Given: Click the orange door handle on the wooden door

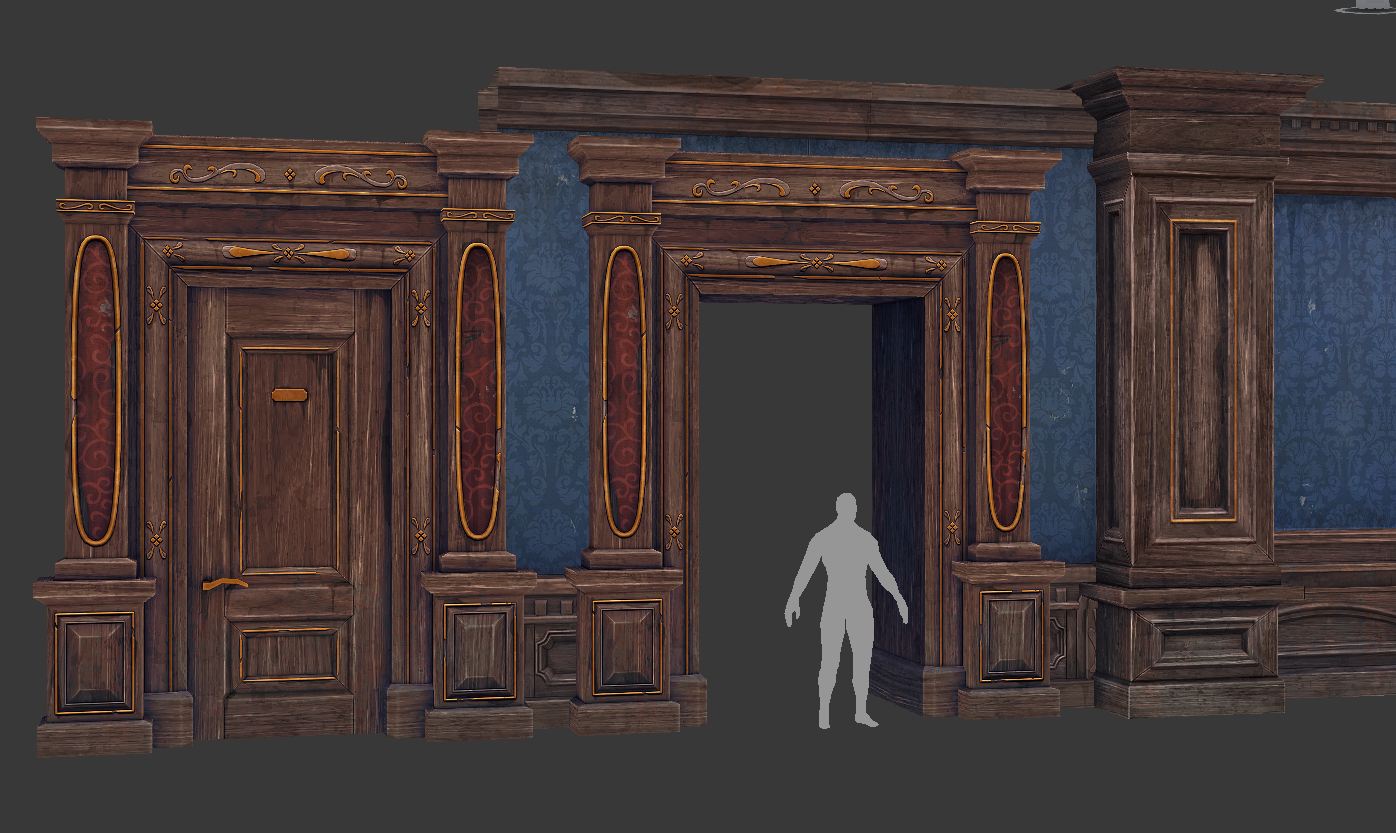Looking at the screenshot, I should pos(225,584).
